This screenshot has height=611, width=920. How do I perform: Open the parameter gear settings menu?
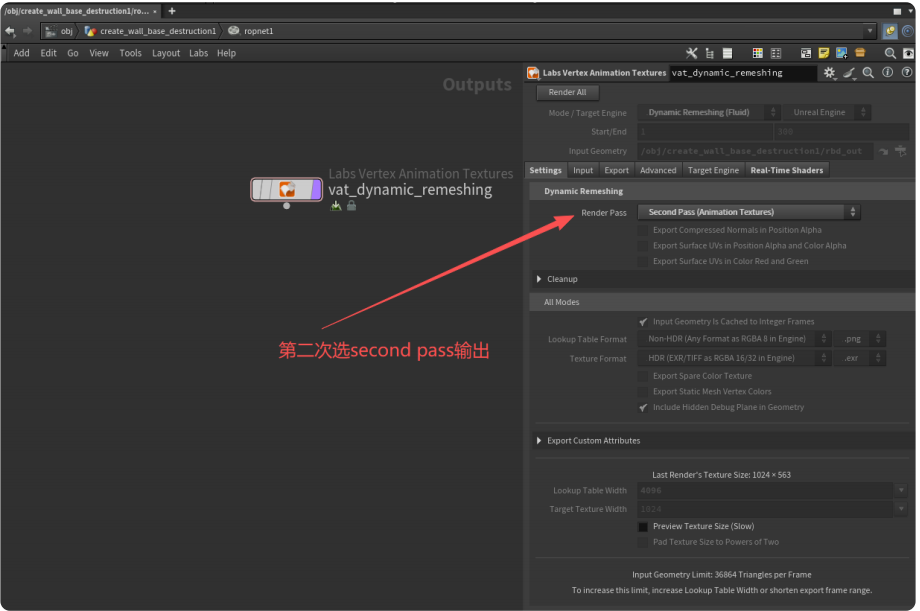click(x=829, y=73)
